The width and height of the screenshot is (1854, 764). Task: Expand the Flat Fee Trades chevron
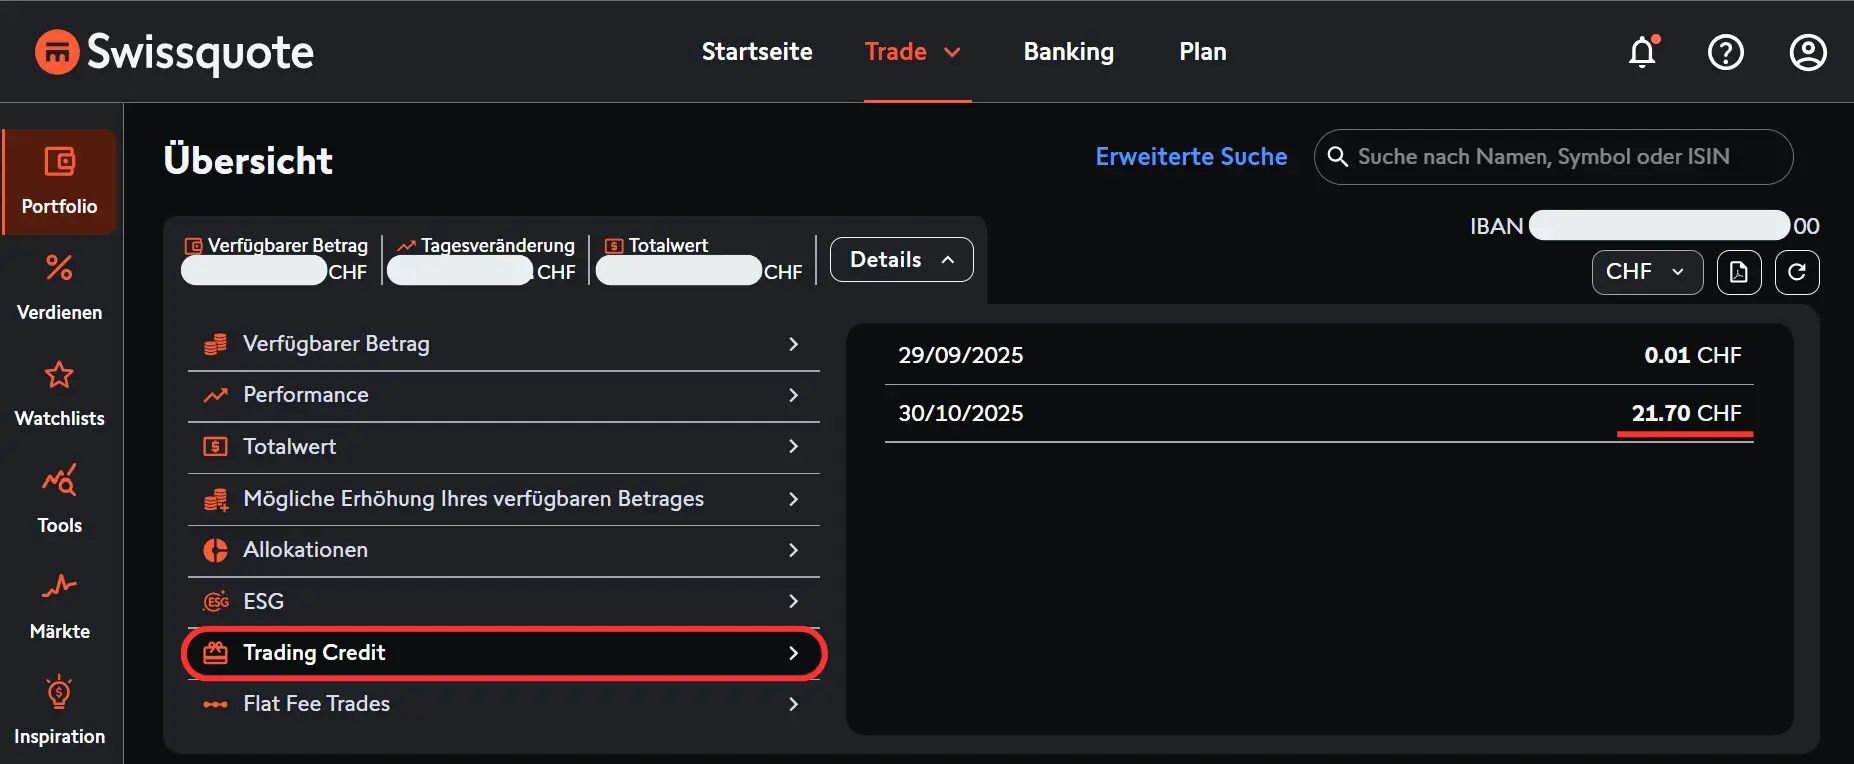tap(793, 704)
